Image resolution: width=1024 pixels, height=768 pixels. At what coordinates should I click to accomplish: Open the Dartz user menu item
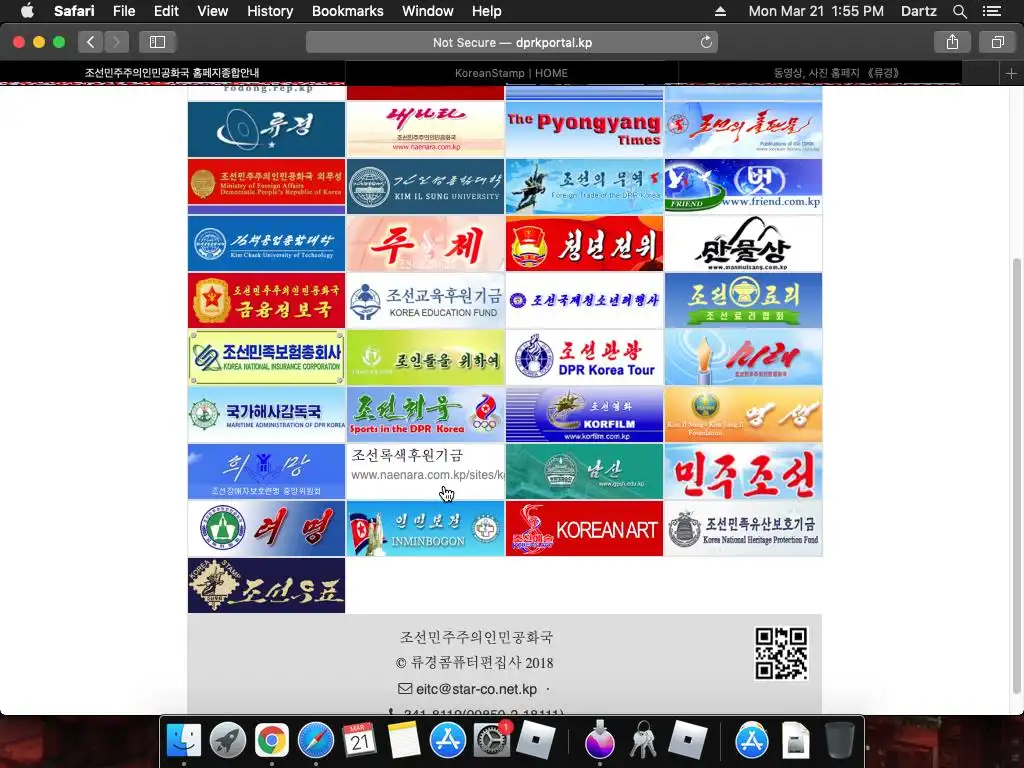(918, 11)
